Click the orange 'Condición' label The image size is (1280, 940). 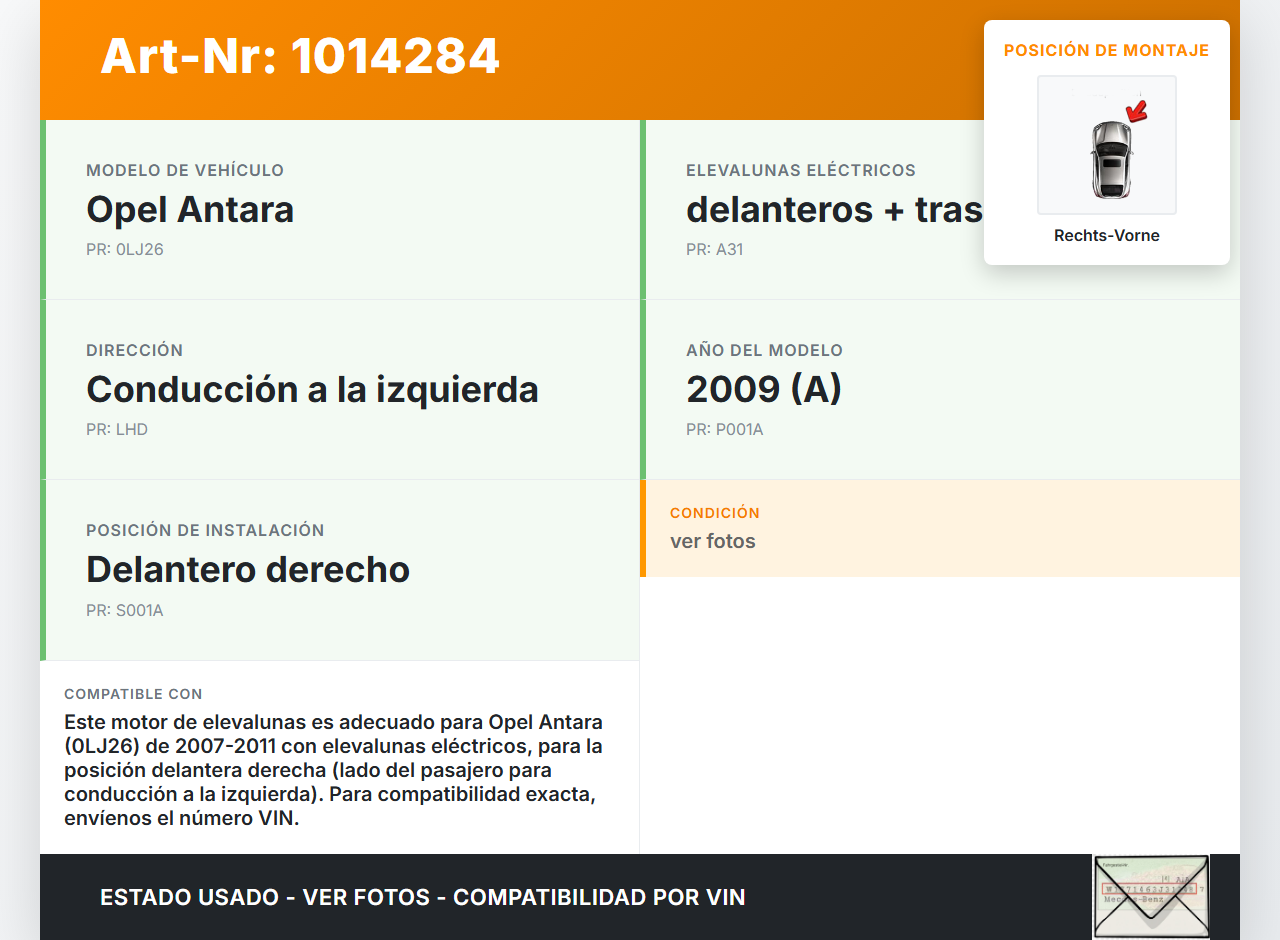click(x=714, y=513)
